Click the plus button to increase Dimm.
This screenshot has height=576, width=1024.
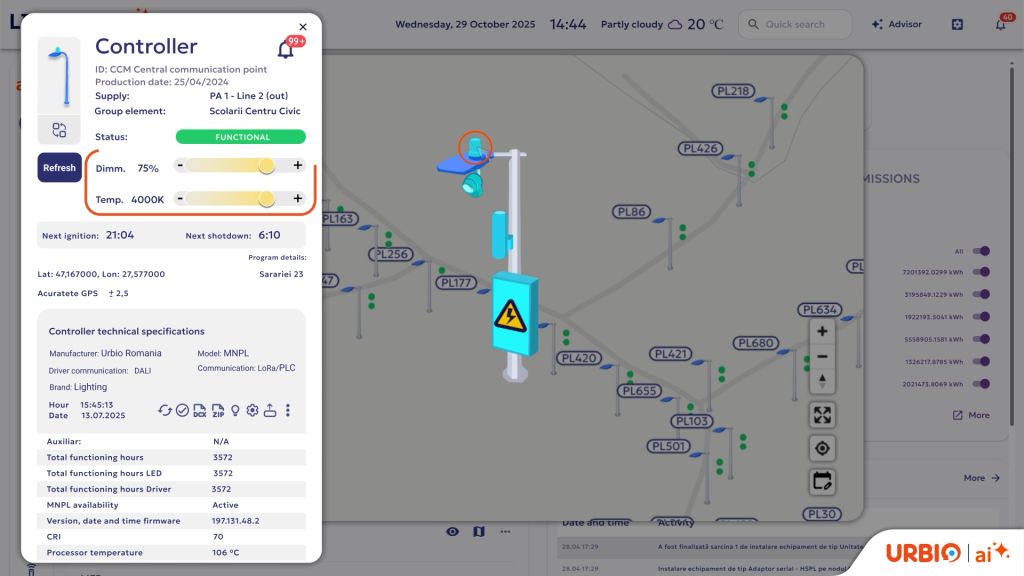coord(298,165)
